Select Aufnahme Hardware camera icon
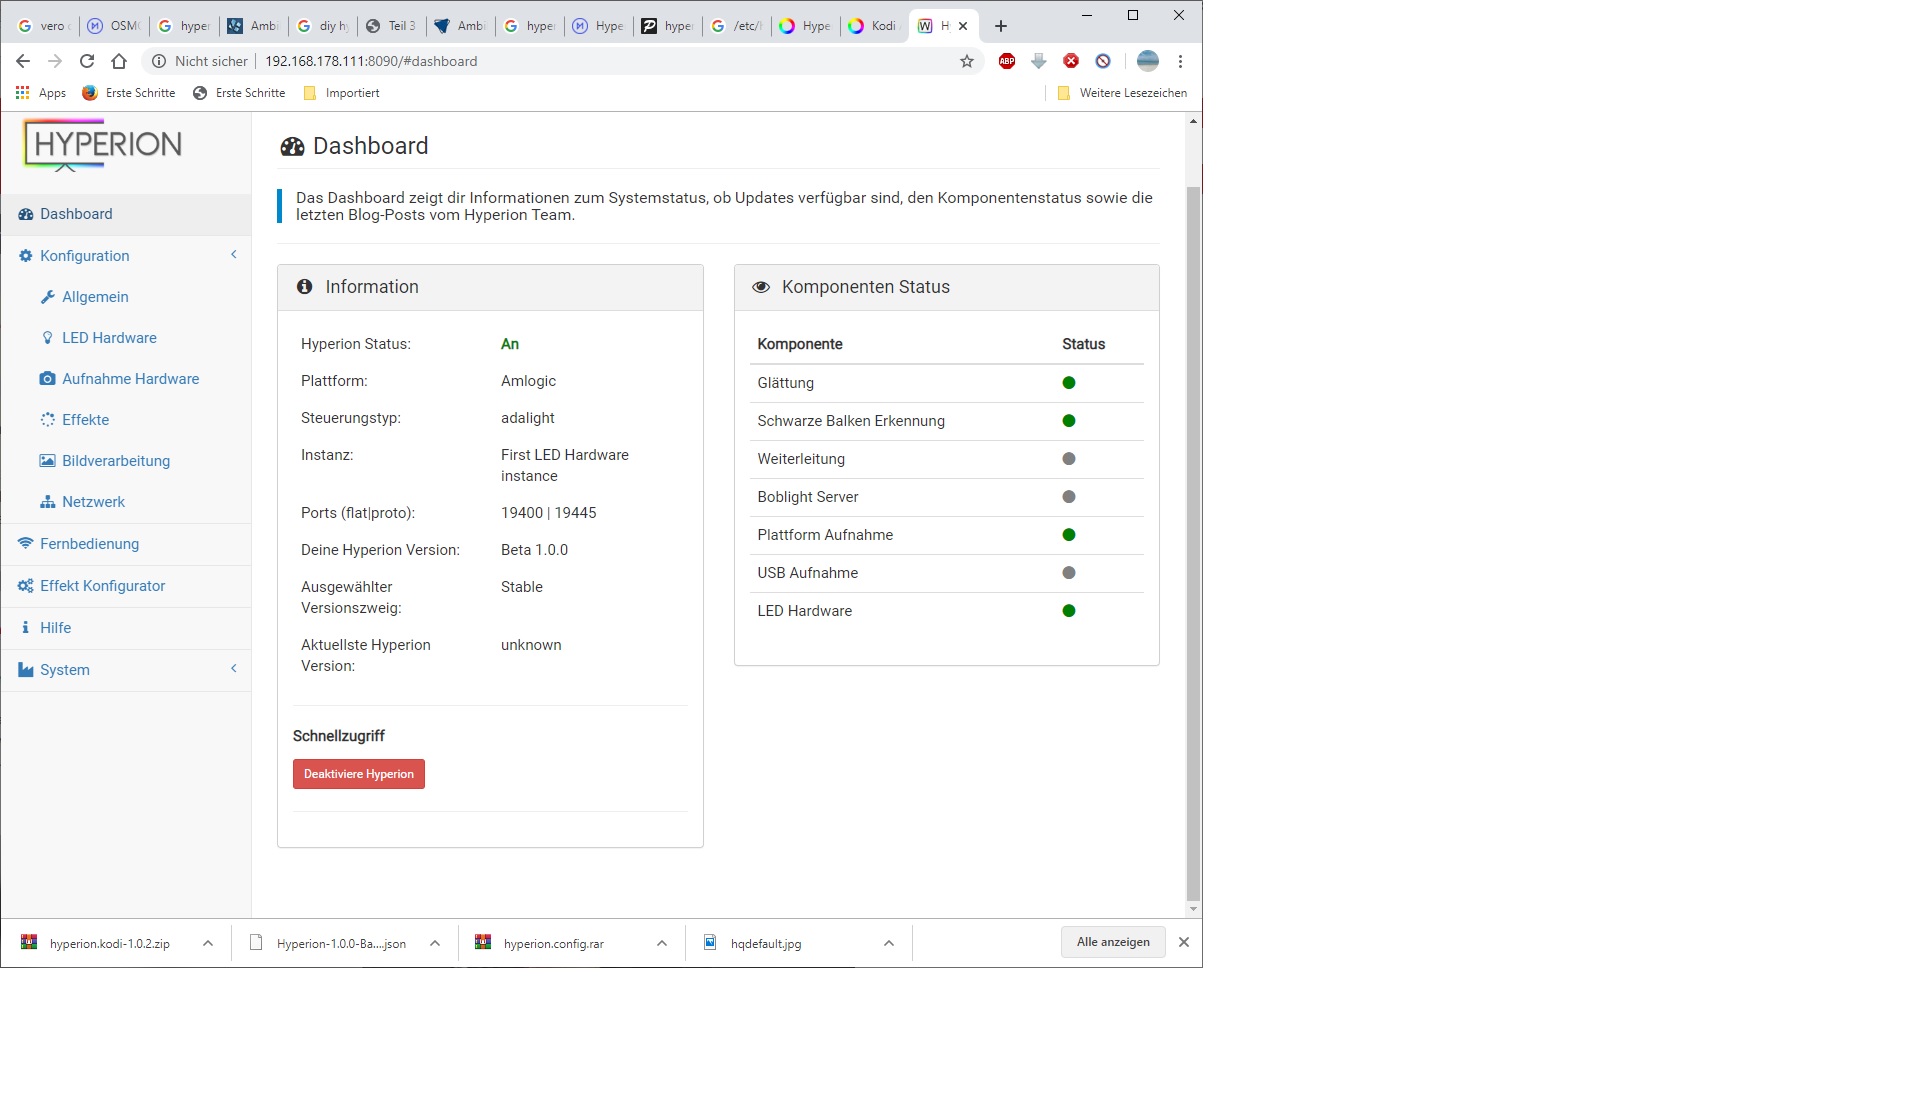The image size is (1920, 1108). (47, 379)
